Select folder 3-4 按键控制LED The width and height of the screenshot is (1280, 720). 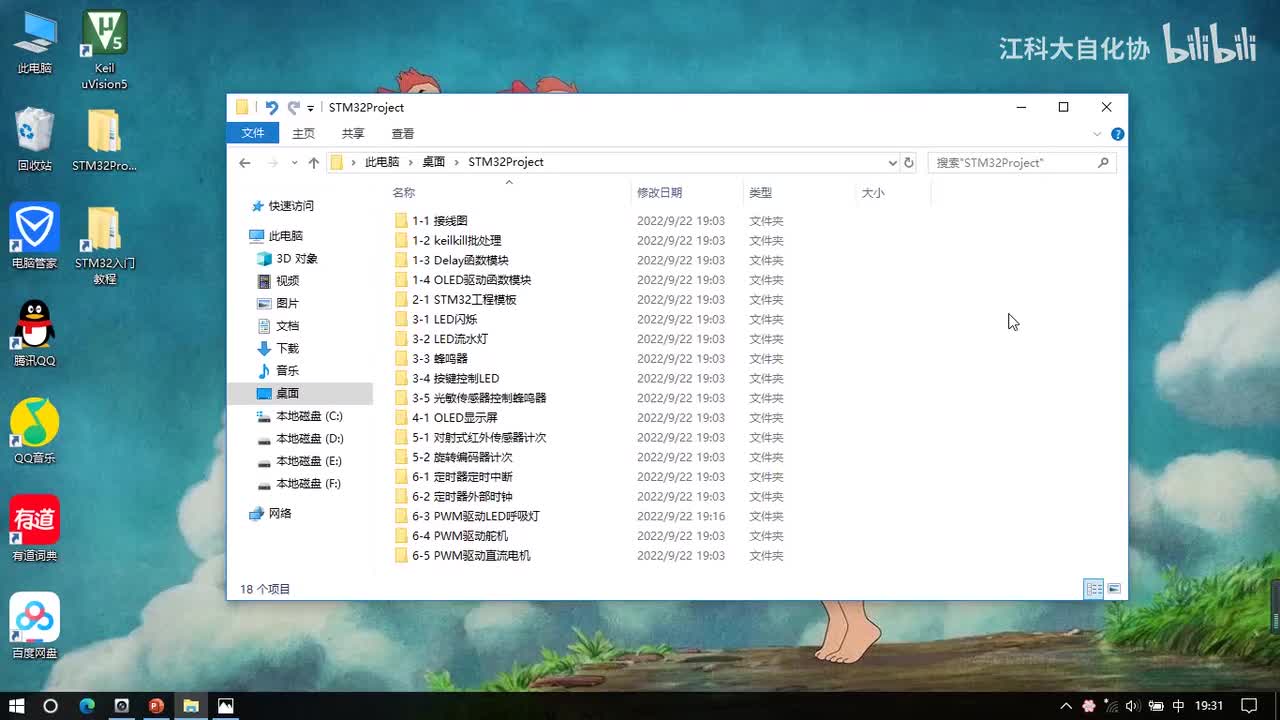click(x=455, y=378)
